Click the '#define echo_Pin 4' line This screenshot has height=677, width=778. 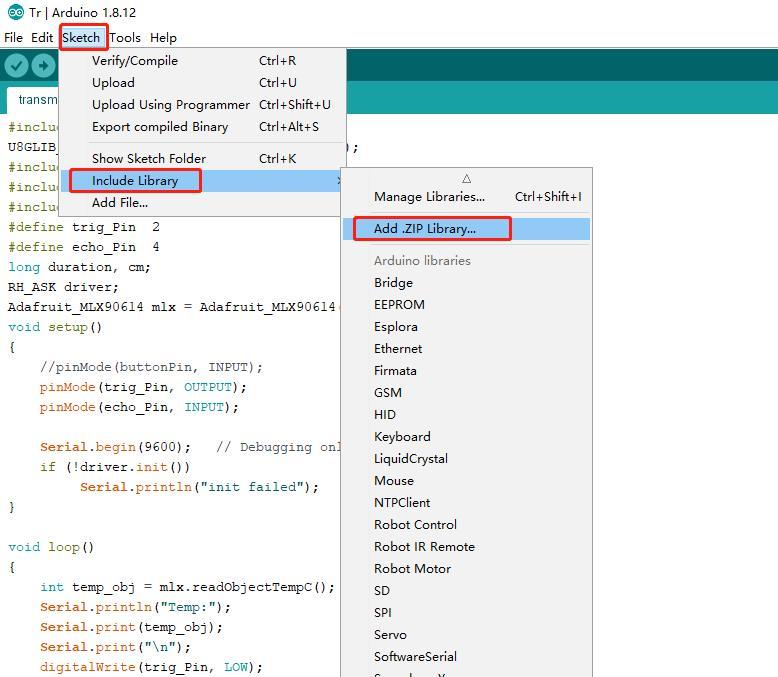(x=84, y=247)
